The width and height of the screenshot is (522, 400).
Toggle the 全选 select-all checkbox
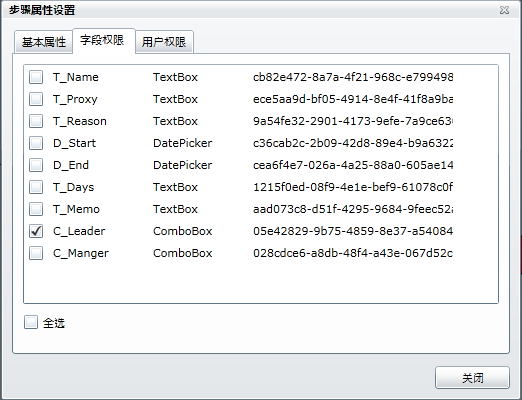(31, 322)
